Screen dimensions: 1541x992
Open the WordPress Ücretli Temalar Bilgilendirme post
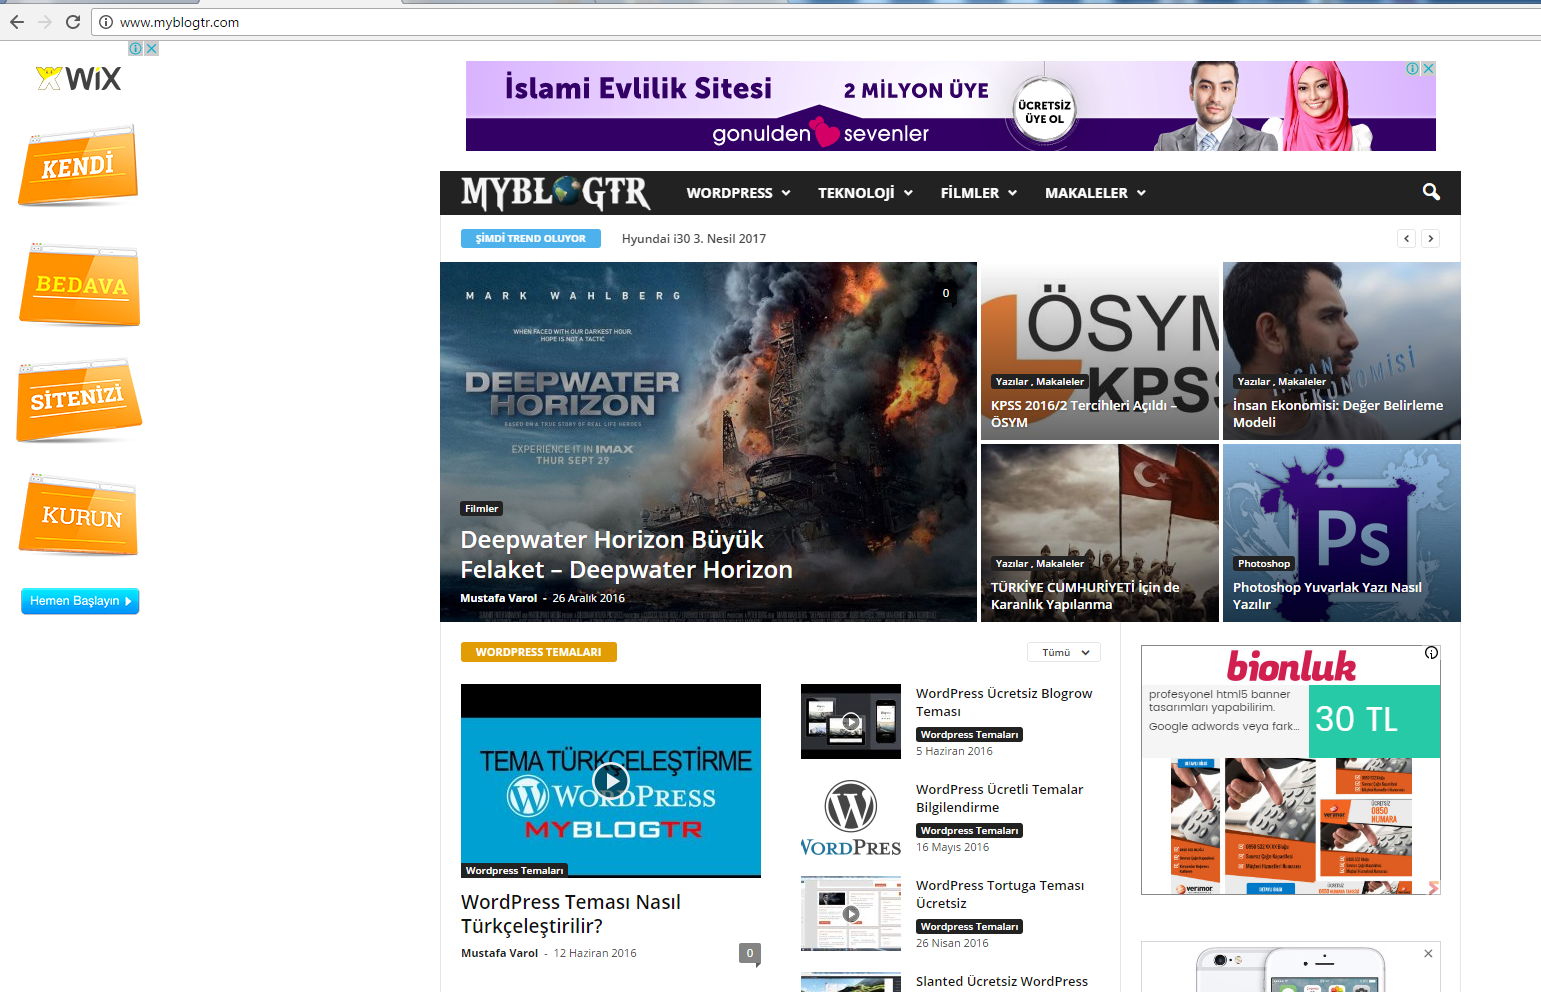(1000, 798)
